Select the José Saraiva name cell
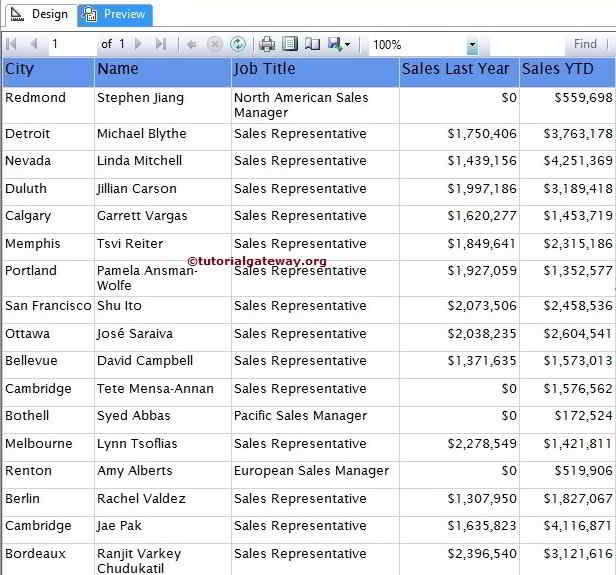 pos(163,337)
